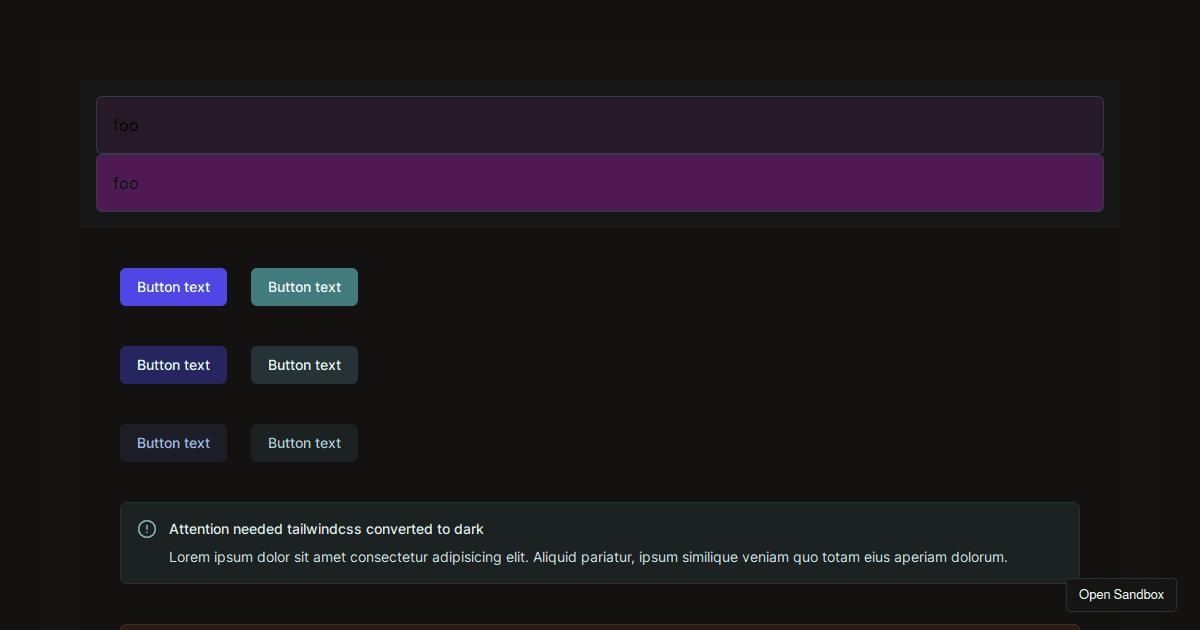Viewport: 1200px width, 630px height.
Task: Click inside the alert notice panel
Action: click(600, 543)
